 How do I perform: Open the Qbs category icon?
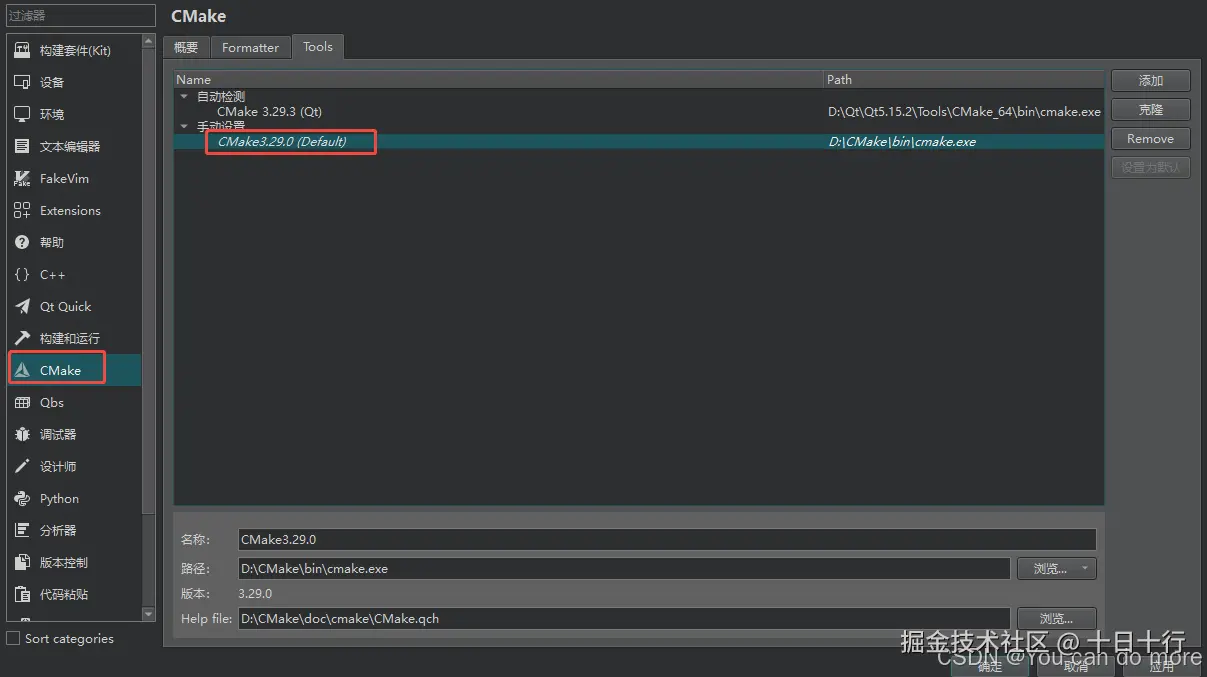pos(22,402)
